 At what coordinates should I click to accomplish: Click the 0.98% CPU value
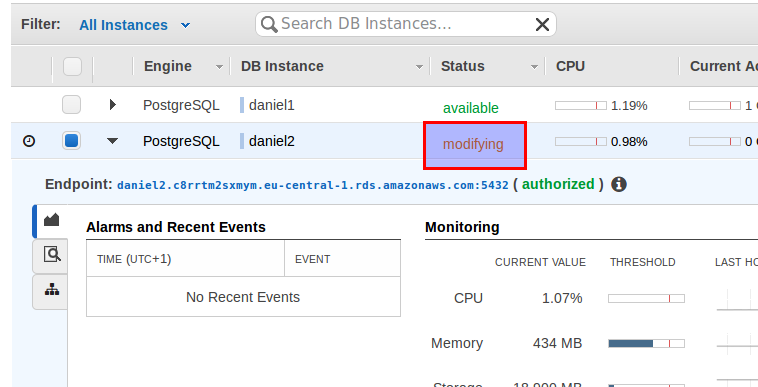(x=629, y=142)
